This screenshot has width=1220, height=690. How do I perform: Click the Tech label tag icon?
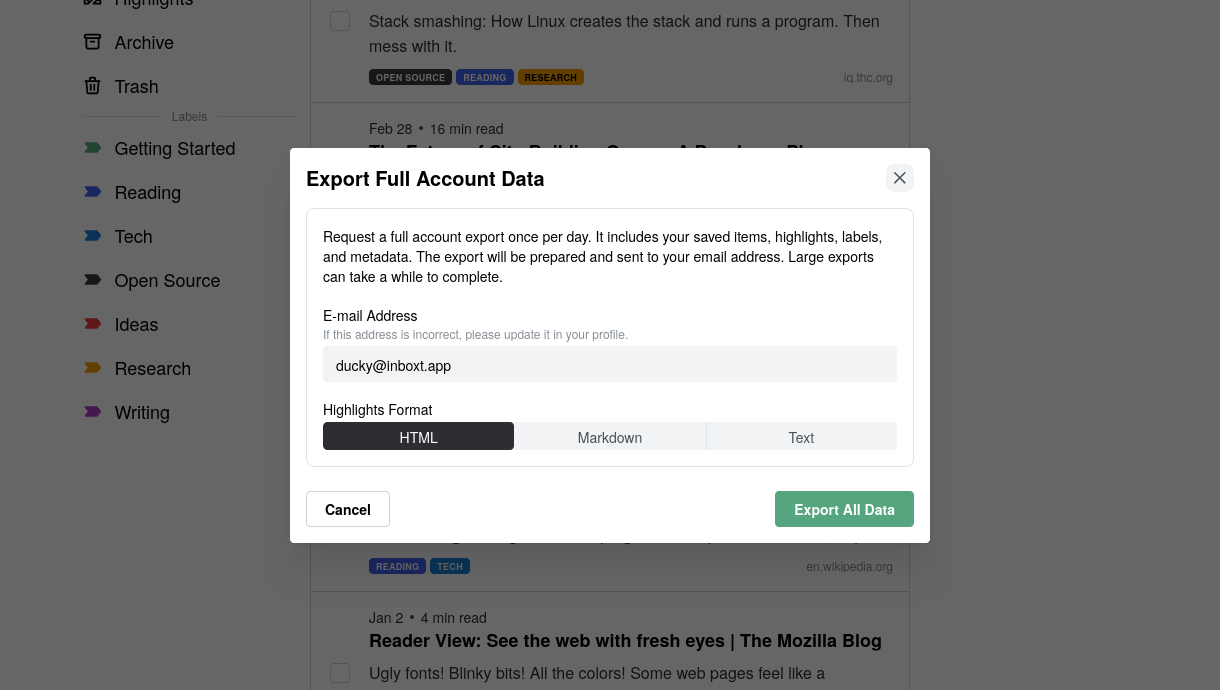tap(92, 236)
